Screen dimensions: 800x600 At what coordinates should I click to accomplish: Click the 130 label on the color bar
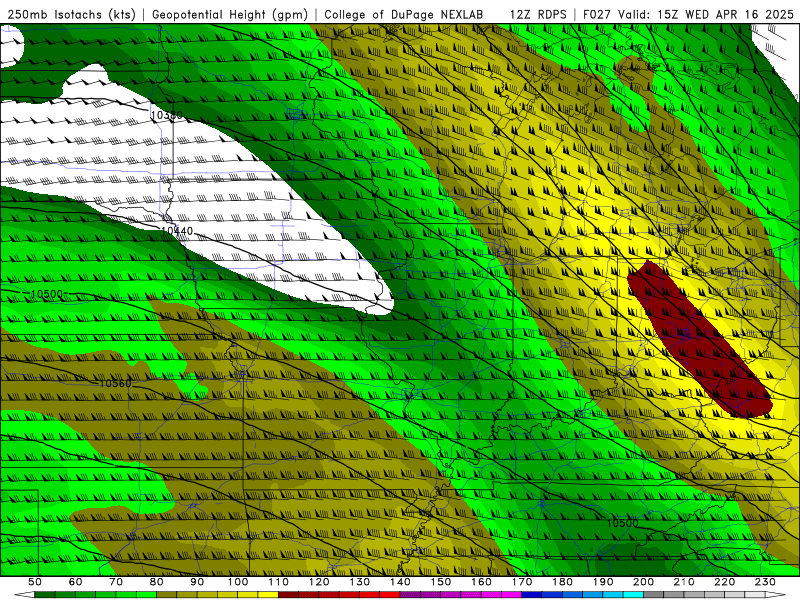click(360, 582)
